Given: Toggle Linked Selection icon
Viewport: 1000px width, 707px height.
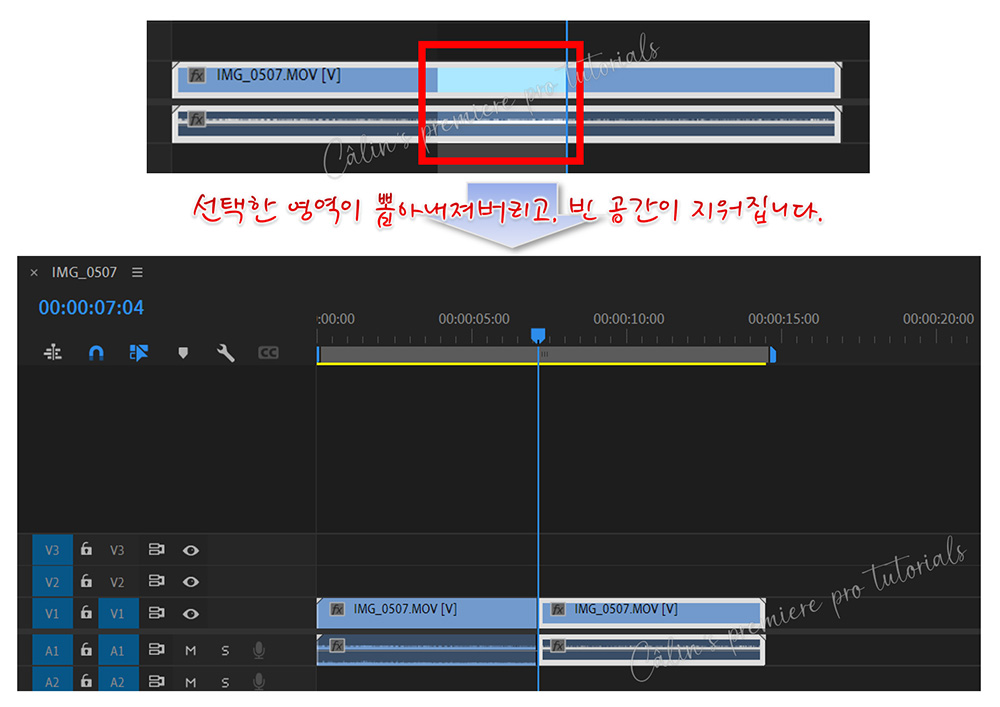Looking at the screenshot, I should tap(138, 353).
